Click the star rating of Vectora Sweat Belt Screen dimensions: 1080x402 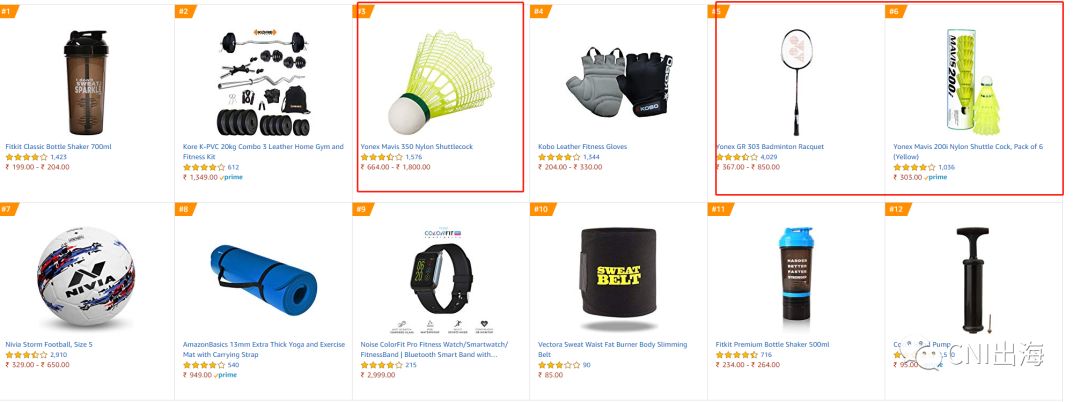559,365
